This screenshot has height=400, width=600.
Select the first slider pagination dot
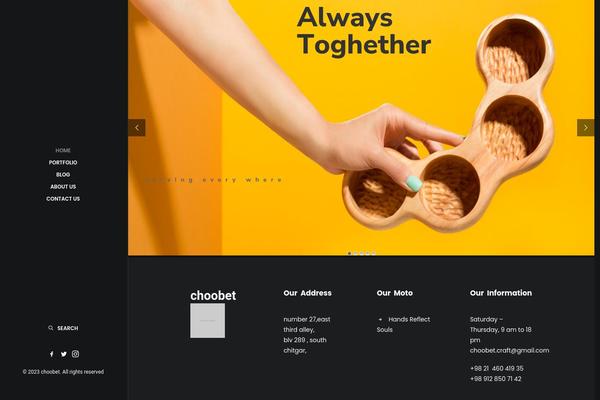[349, 253]
